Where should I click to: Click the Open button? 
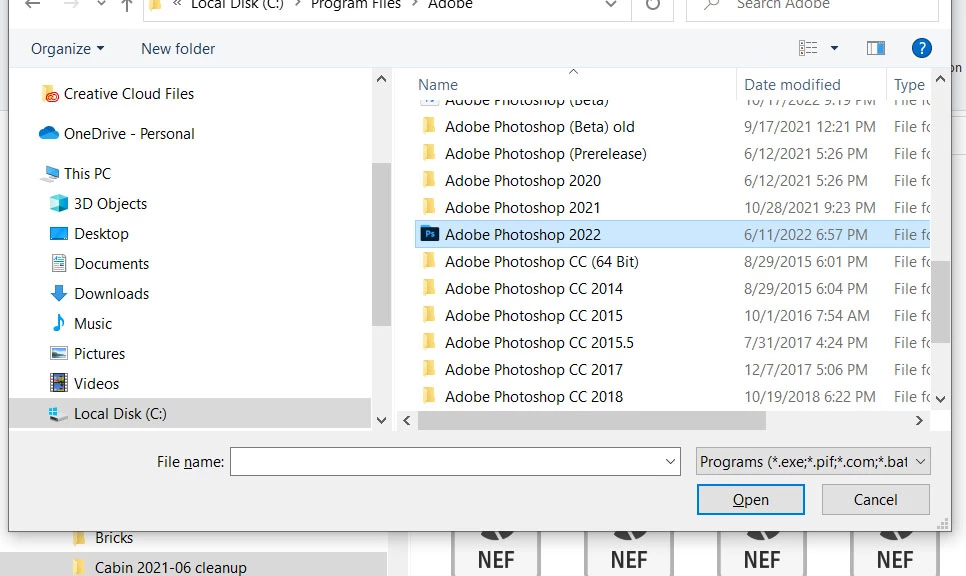coord(750,500)
